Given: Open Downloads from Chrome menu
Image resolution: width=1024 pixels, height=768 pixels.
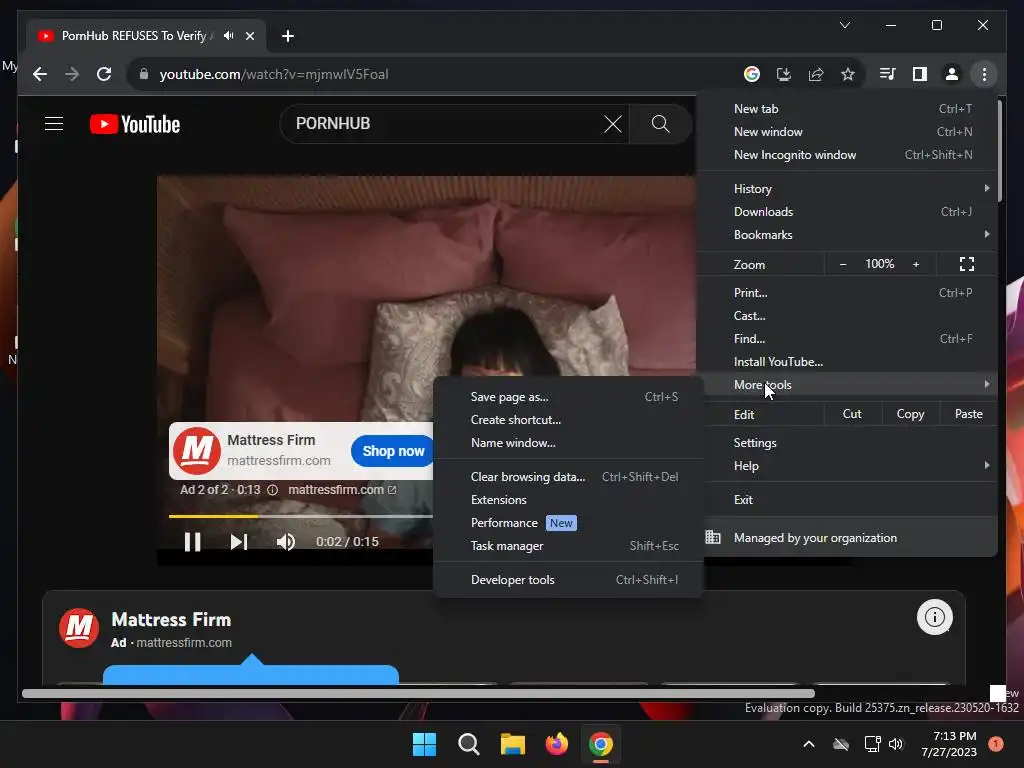Looking at the screenshot, I should 846,212.
